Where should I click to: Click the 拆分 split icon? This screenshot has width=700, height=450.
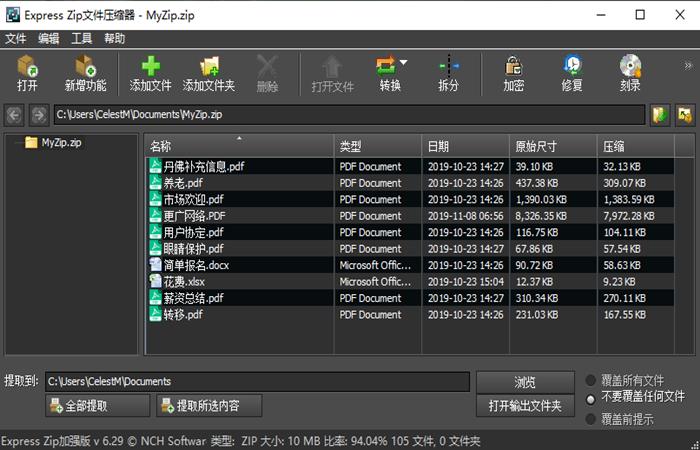click(x=449, y=66)
